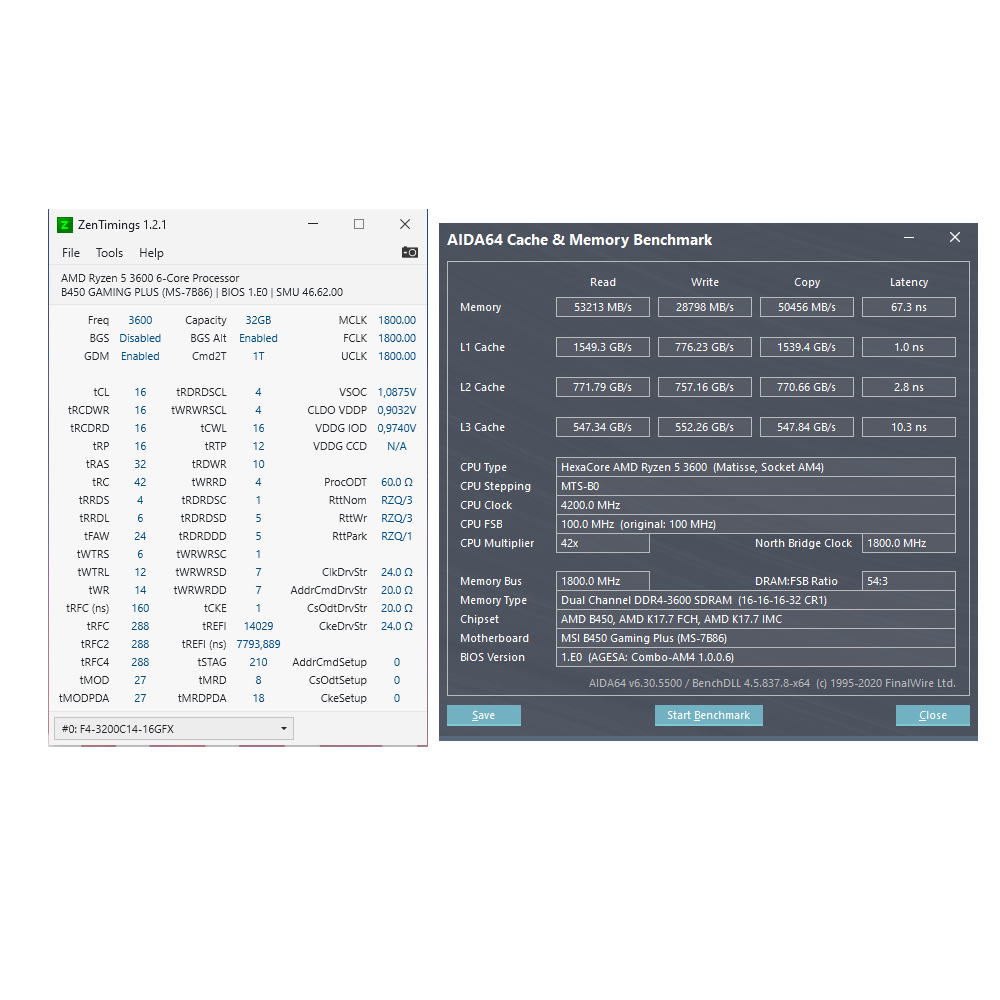This screenshot has height=1000, width=1000.
Task: Click the BGS Alt Enabled value
Action: point(258,338)
